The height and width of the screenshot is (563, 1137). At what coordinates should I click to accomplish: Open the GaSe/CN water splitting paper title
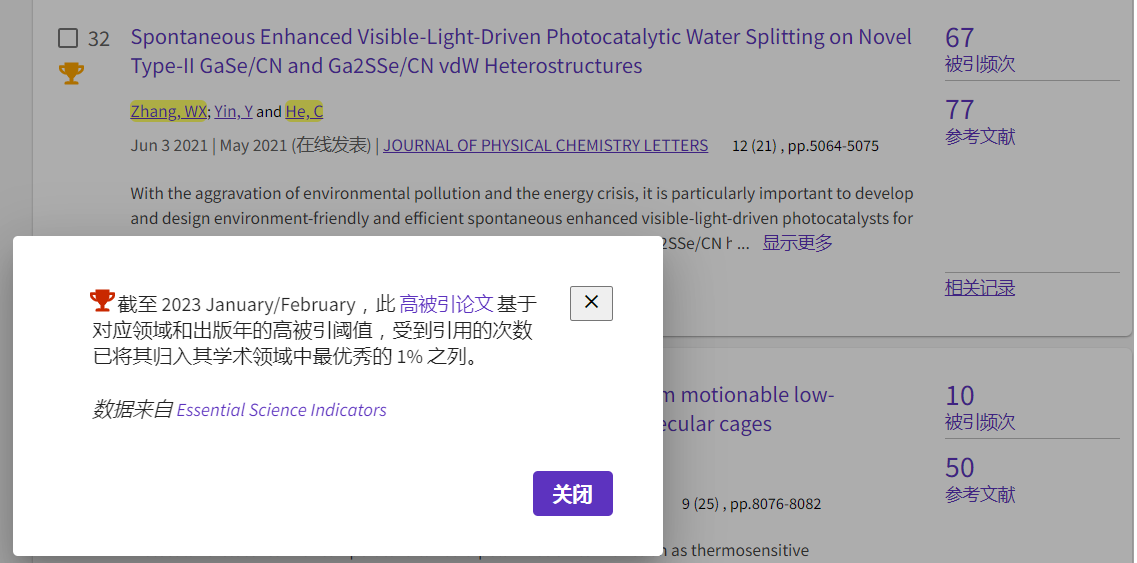[x=520, y=52]
